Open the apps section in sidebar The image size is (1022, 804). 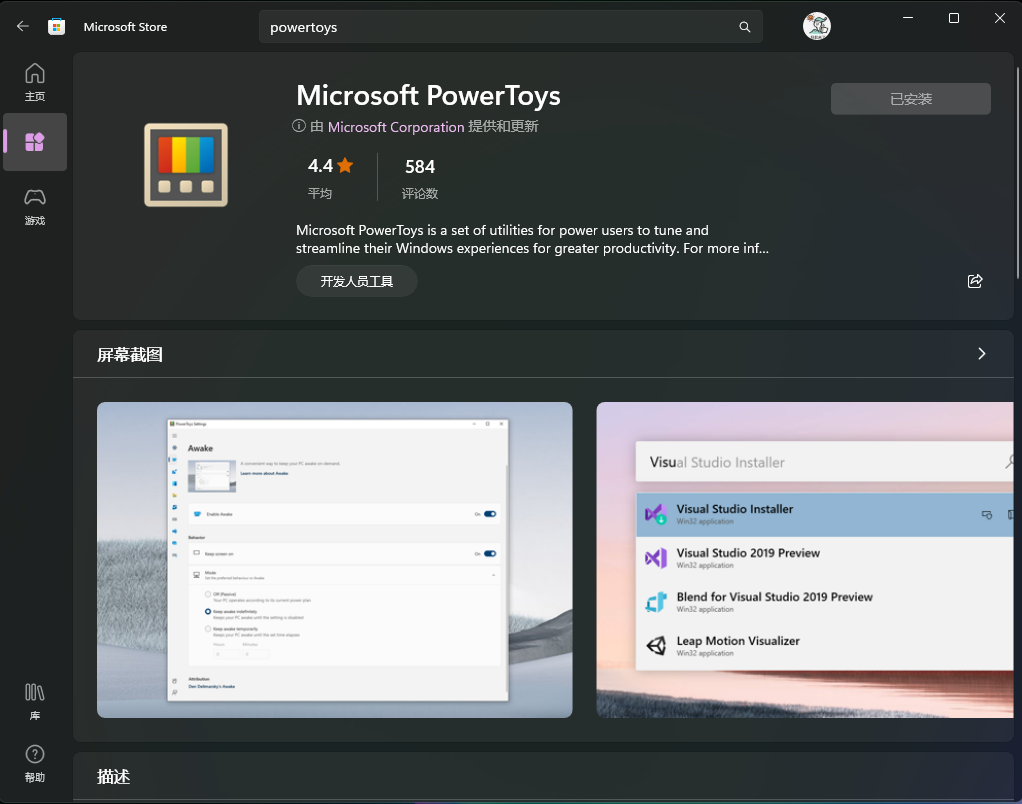[35, 142]
